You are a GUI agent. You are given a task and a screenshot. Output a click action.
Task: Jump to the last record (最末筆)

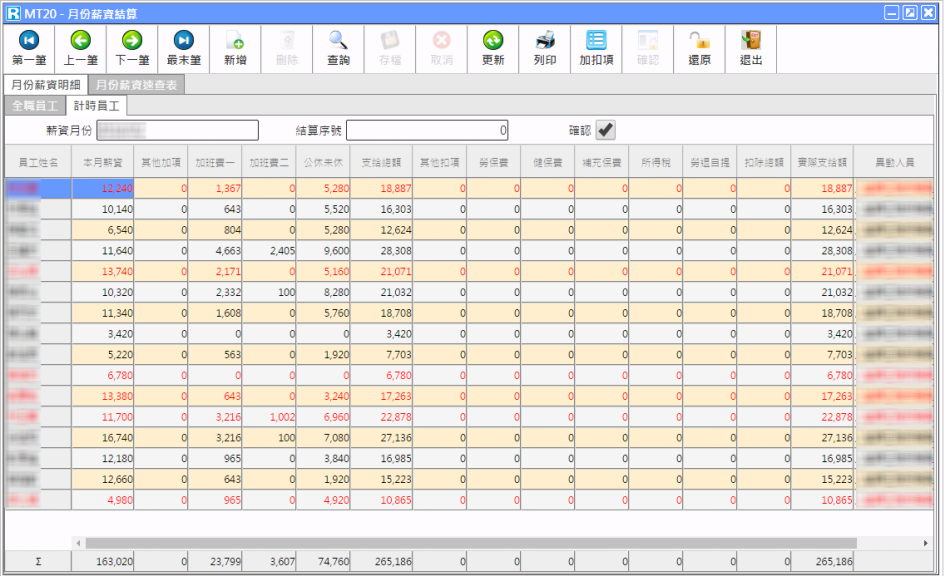click(184, 48)
